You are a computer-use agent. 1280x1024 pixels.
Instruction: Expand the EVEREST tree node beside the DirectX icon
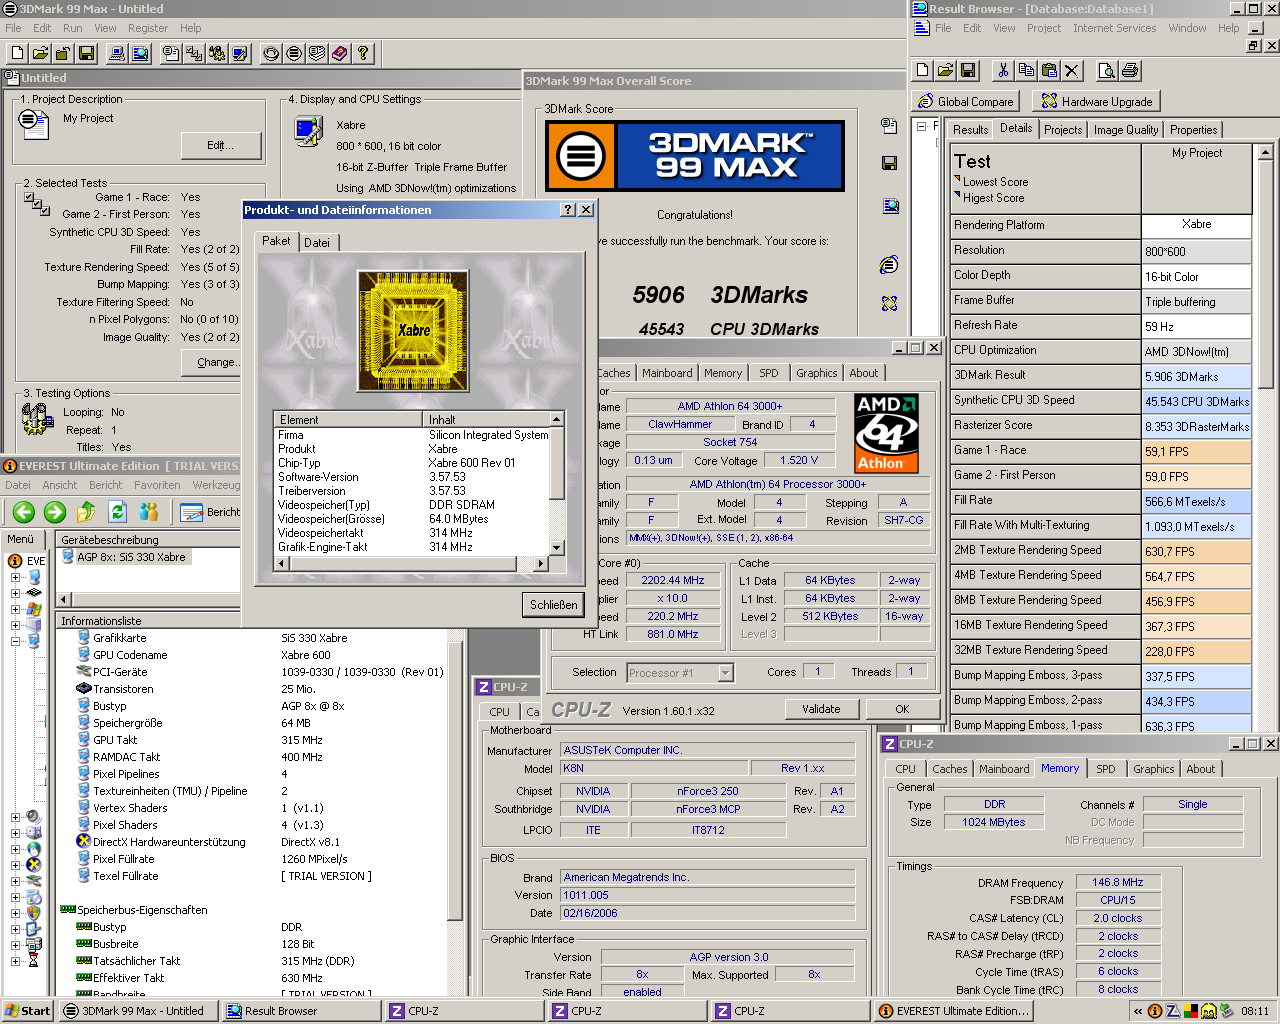click(15, 865)
